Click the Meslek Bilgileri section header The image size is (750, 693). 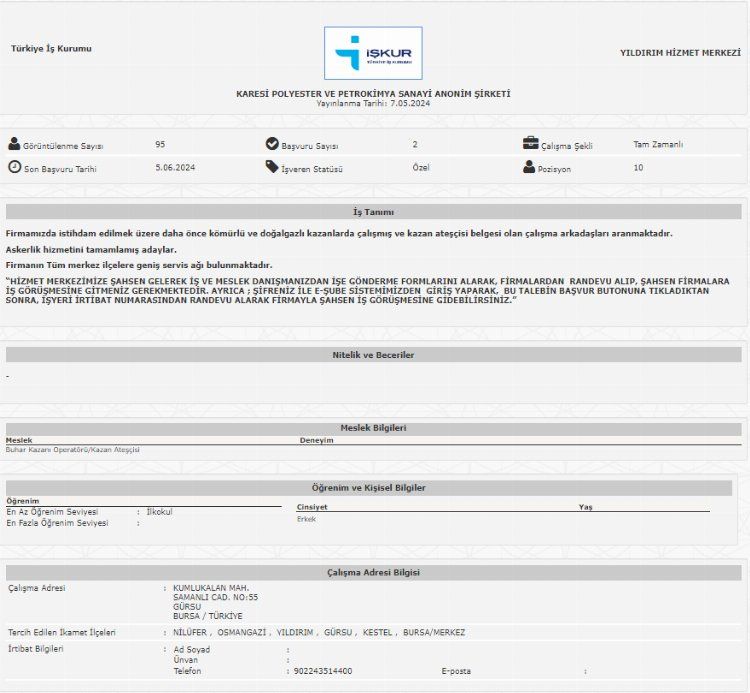pyautogui.click(x=373, y=428)
